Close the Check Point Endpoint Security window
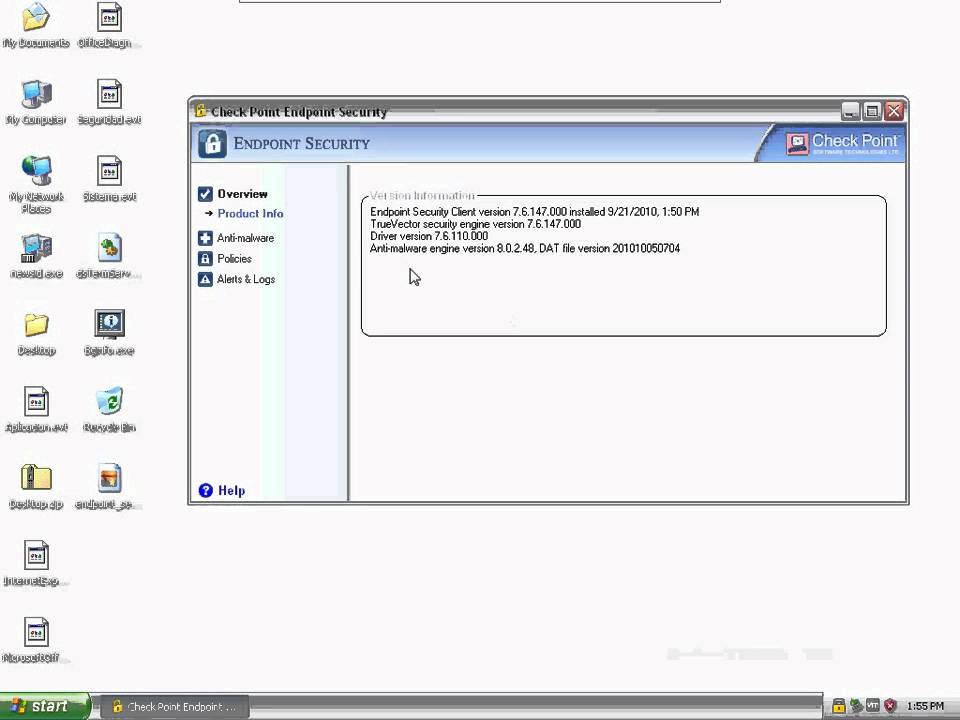960x720 pixels. point(894,111)
